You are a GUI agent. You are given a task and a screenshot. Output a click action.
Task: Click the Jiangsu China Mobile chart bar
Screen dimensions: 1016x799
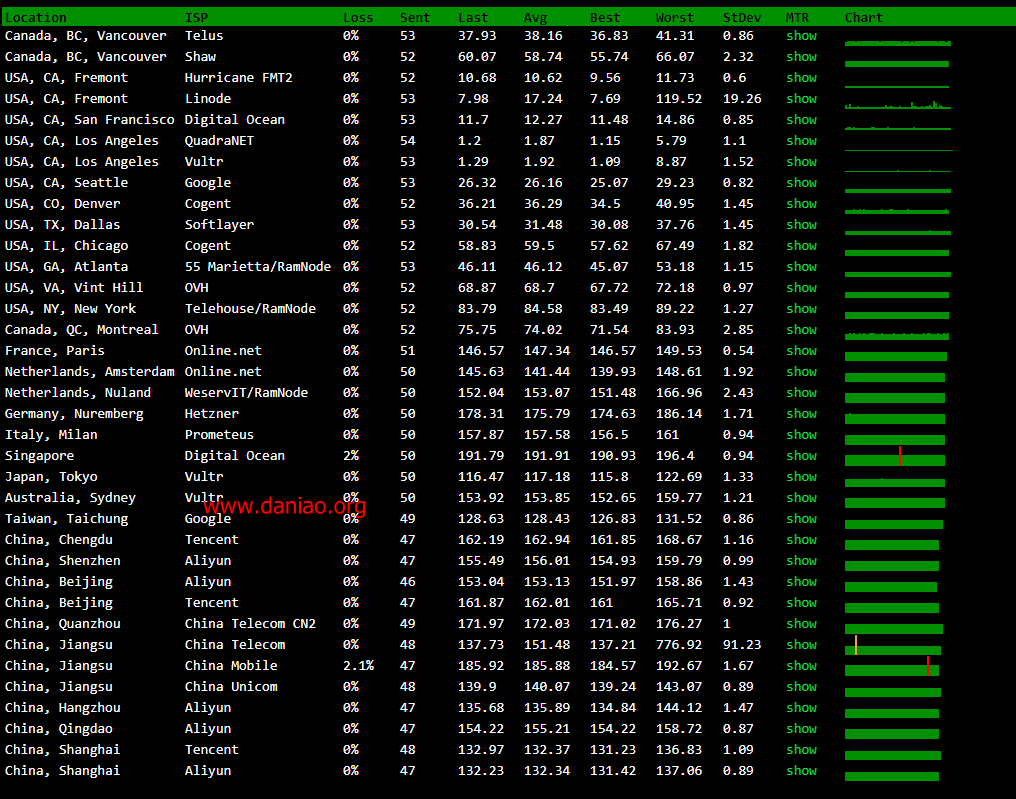(x=892, y=666)
